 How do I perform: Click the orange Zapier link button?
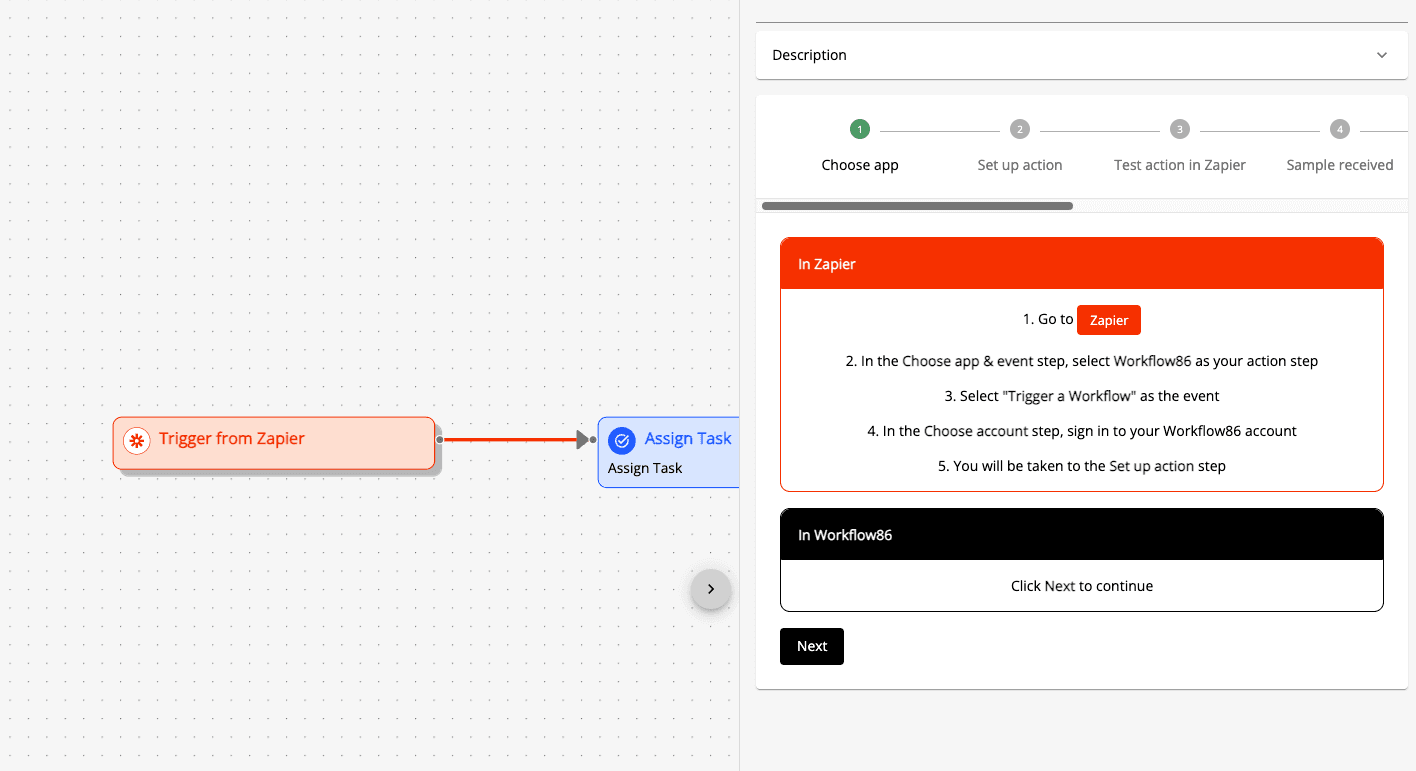click(x=1109, y=320)
